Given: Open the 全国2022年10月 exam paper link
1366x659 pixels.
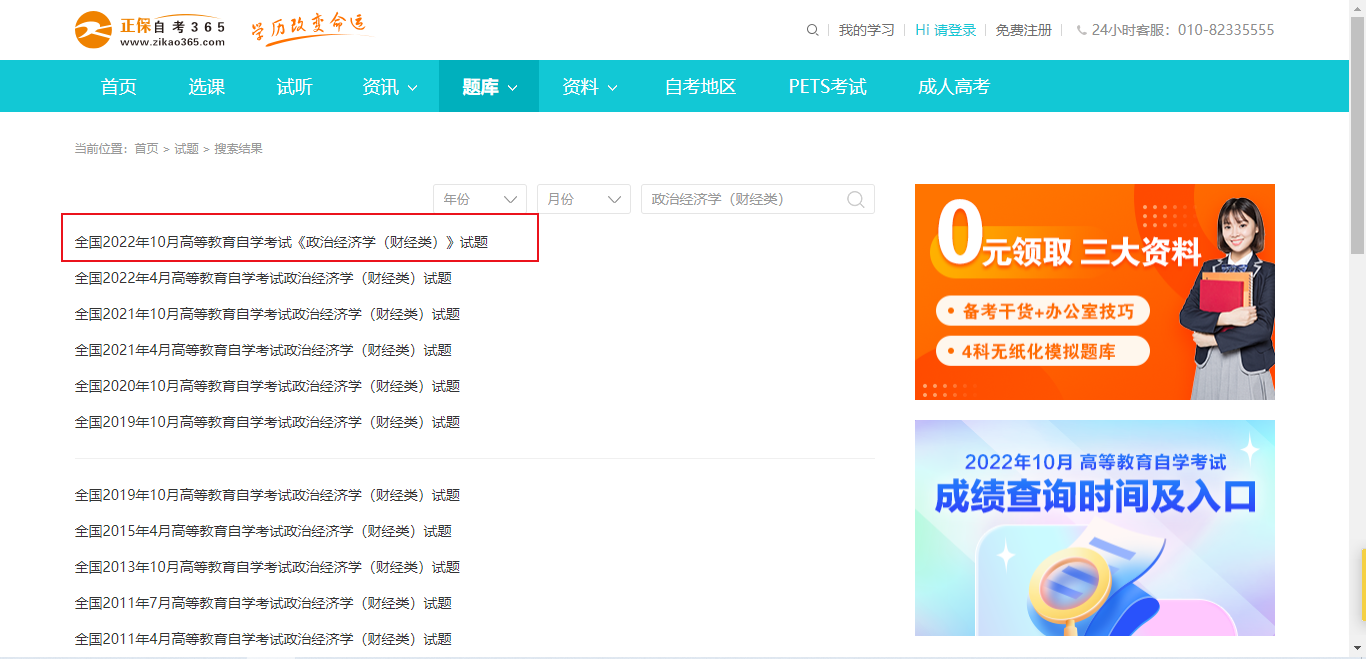Looking at the screenshot, I should pos(281,242).
